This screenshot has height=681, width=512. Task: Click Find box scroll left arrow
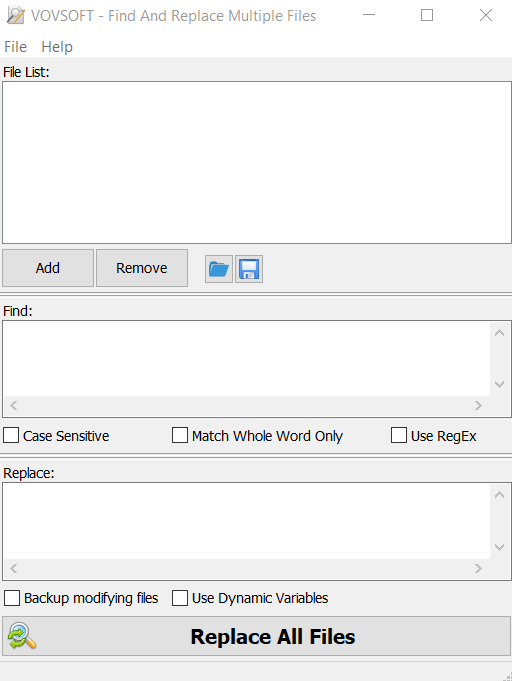[x=14, y=406]
